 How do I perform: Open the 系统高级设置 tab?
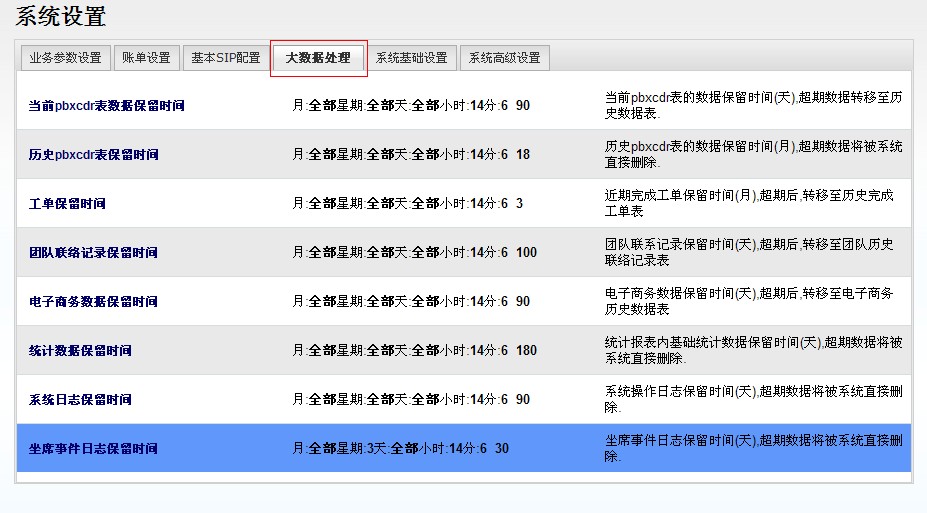click(504, 58)
